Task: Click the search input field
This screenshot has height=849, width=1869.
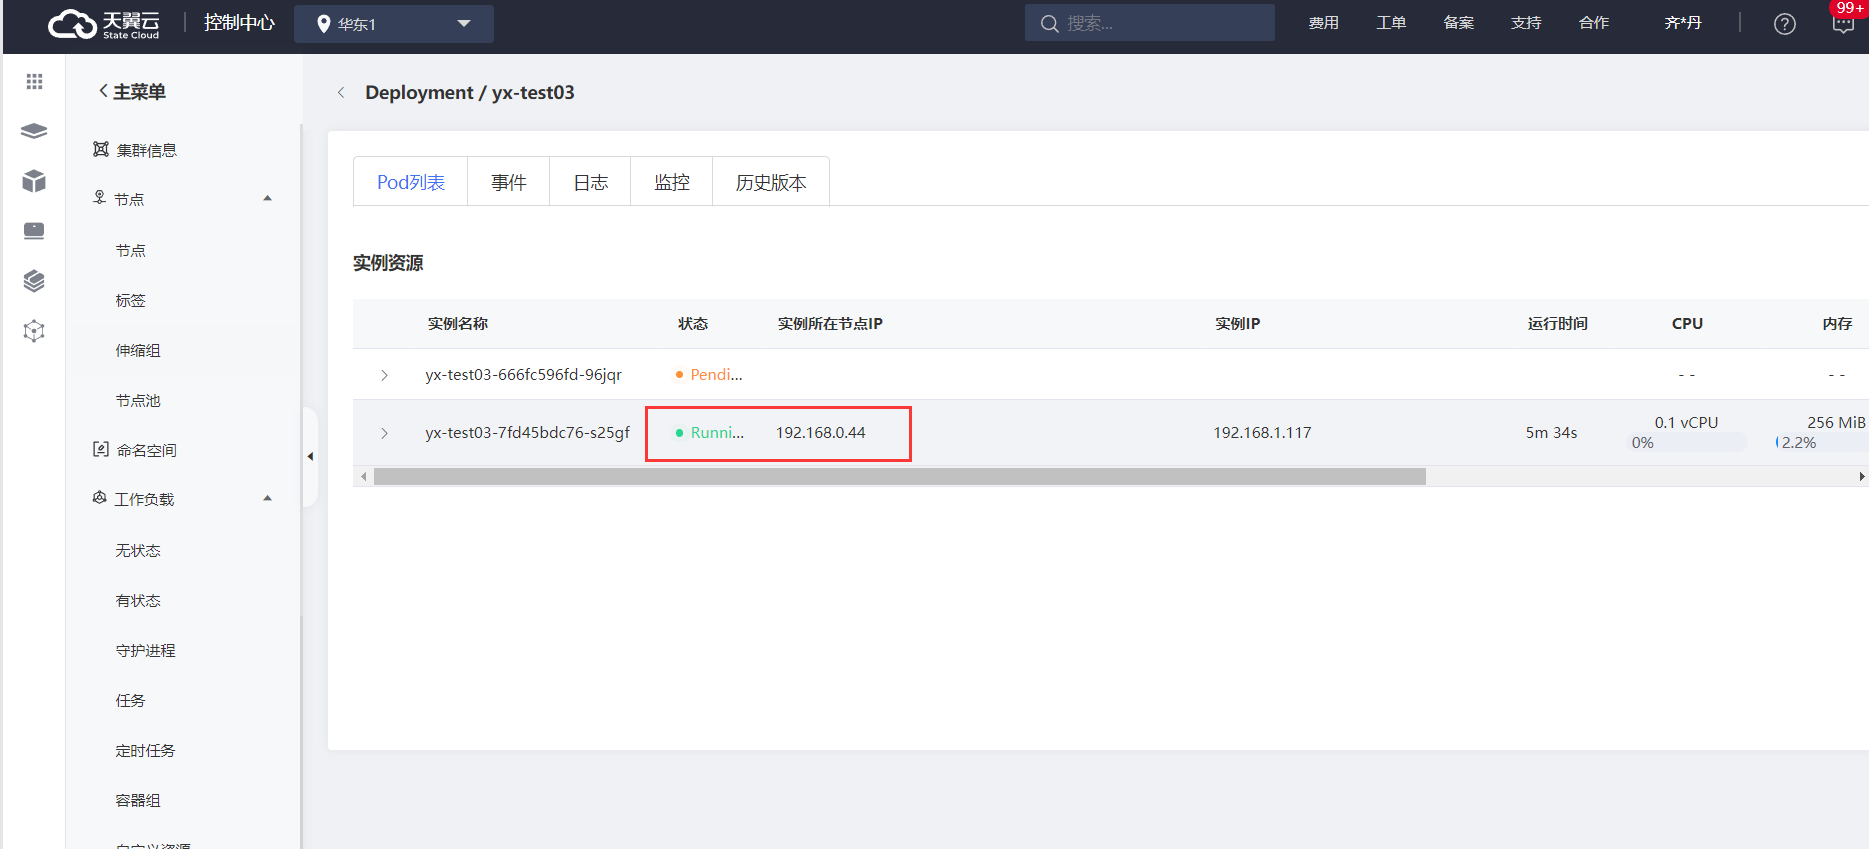Action: click(x=1150, y=23)
